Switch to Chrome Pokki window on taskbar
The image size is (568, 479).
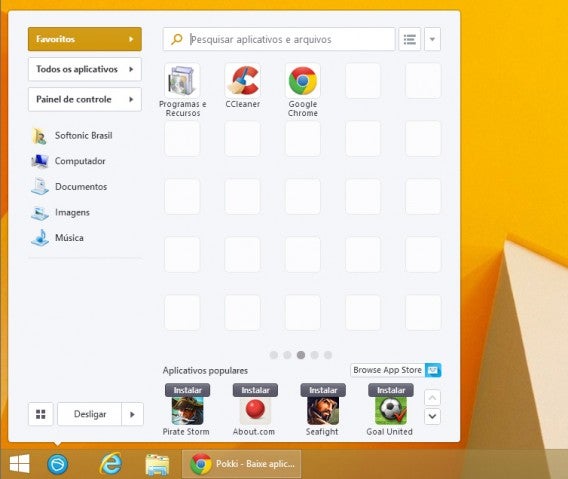click(242, 464)
